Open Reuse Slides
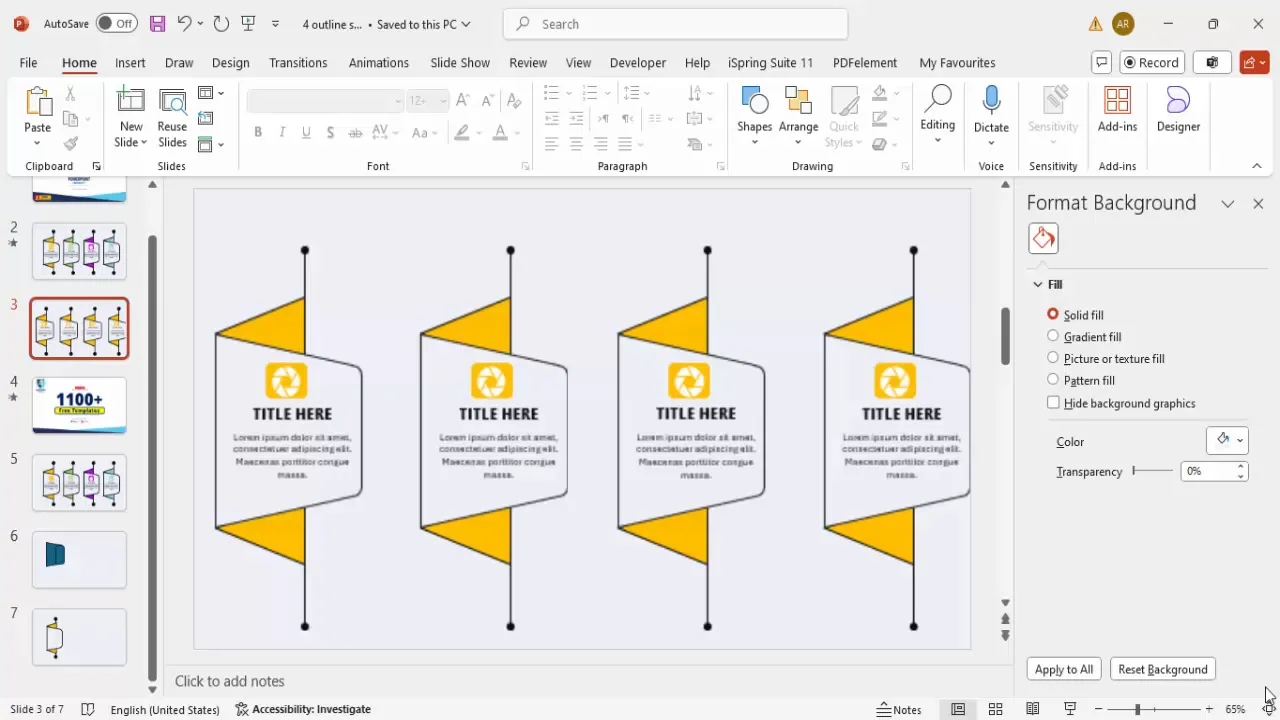The width and height of the screenshot is (1280, 720). coord(172,117)
